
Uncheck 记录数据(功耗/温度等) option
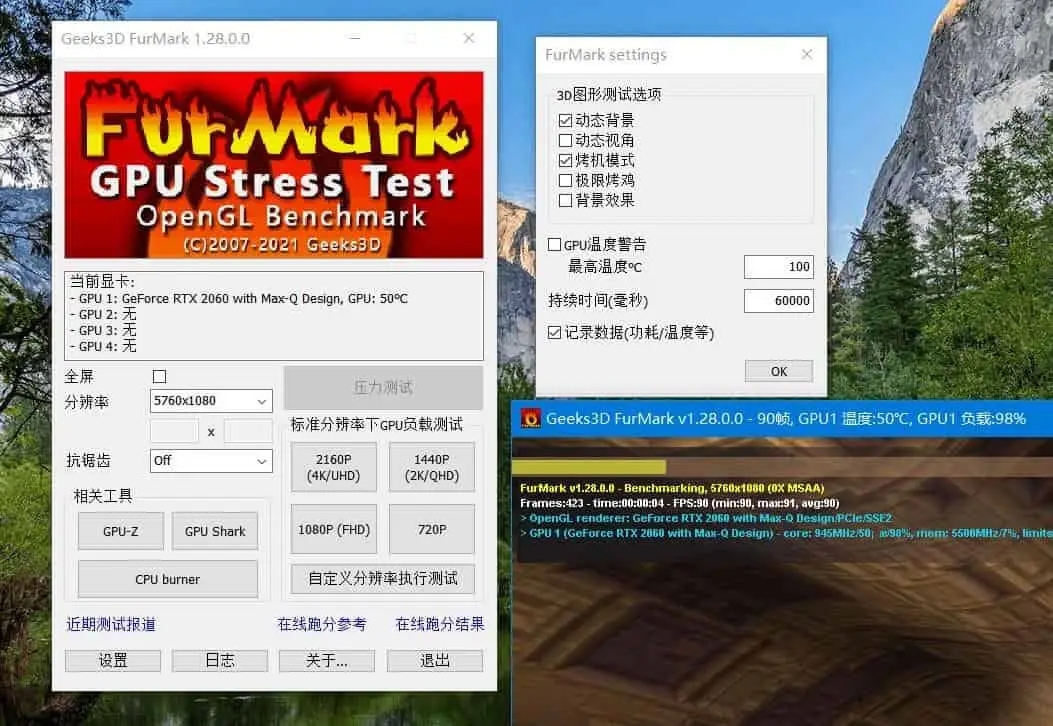pyautogui.click(x=554, y=332)
